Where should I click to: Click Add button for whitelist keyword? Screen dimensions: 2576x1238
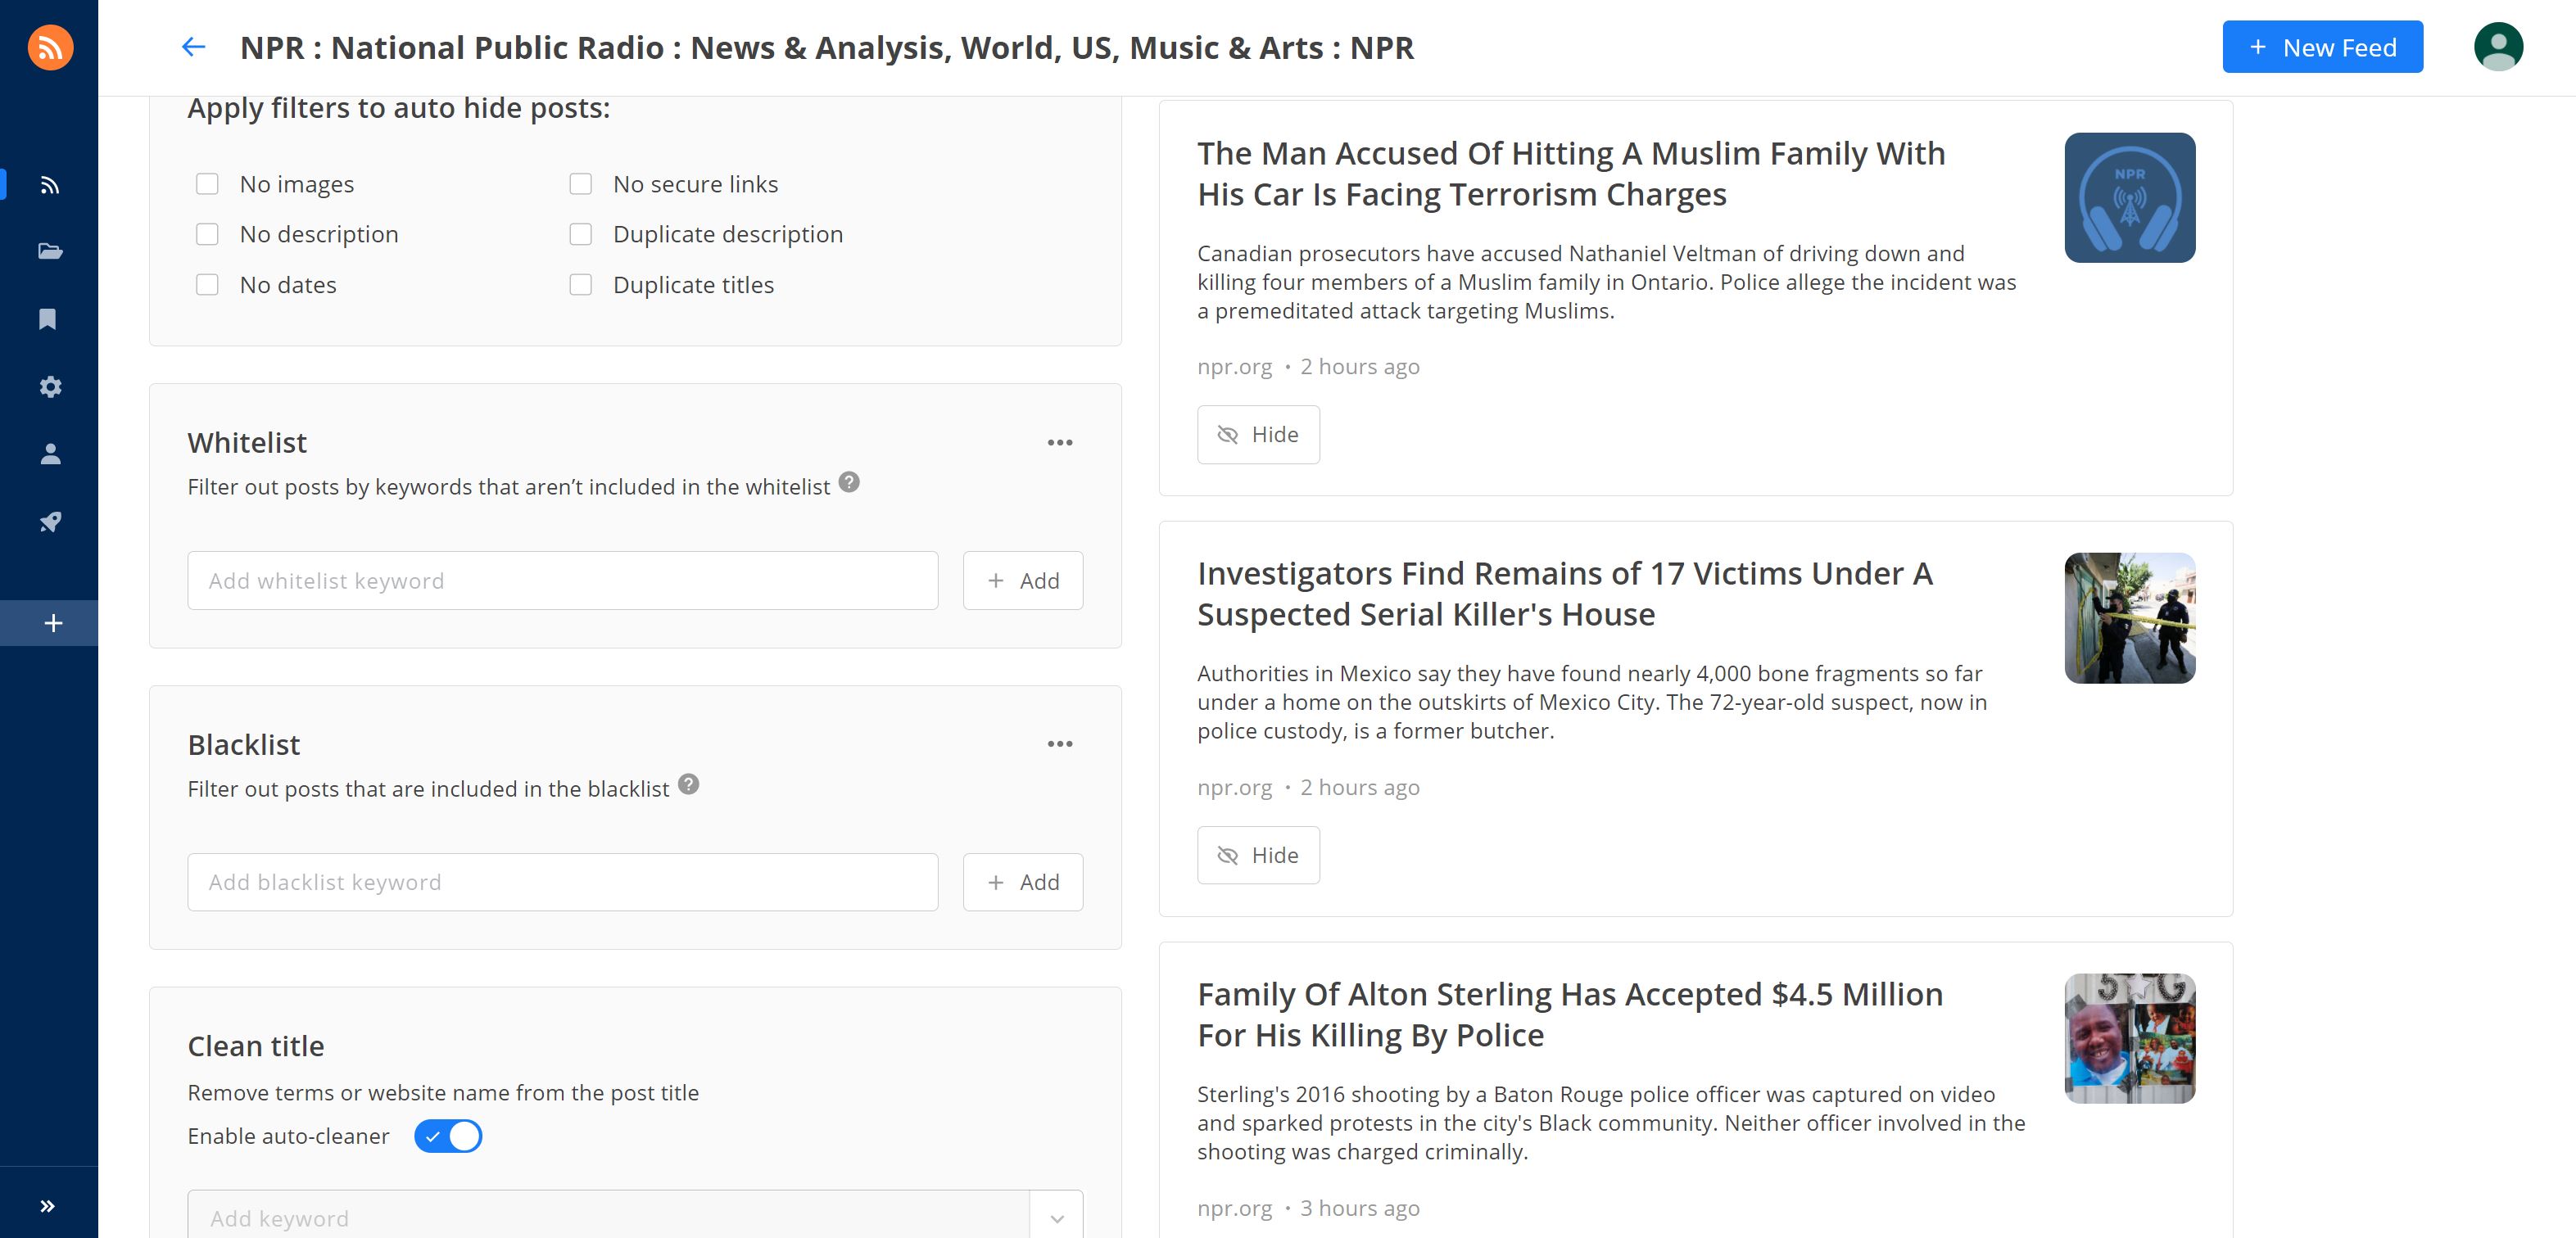pos(1022,581)
